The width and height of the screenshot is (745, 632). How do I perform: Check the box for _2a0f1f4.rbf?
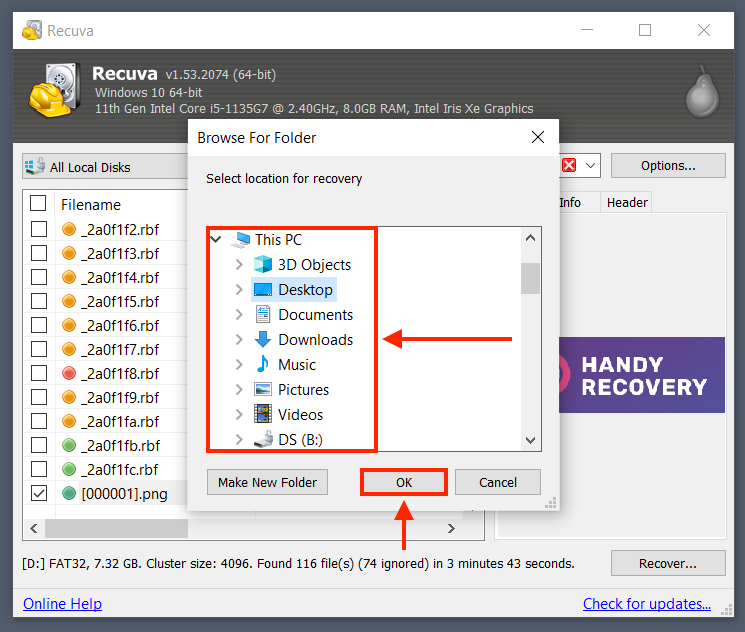click(39, 277)
